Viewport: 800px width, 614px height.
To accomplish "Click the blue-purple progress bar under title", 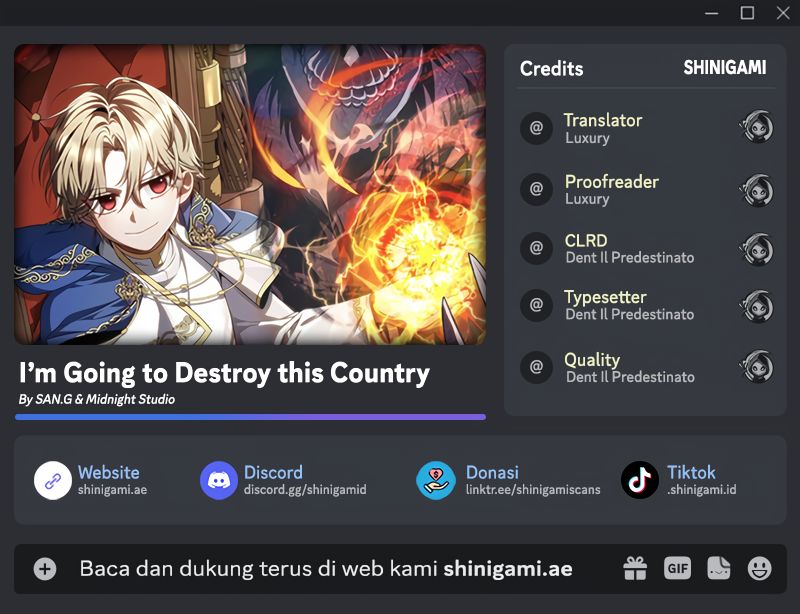I will (251, 417).
